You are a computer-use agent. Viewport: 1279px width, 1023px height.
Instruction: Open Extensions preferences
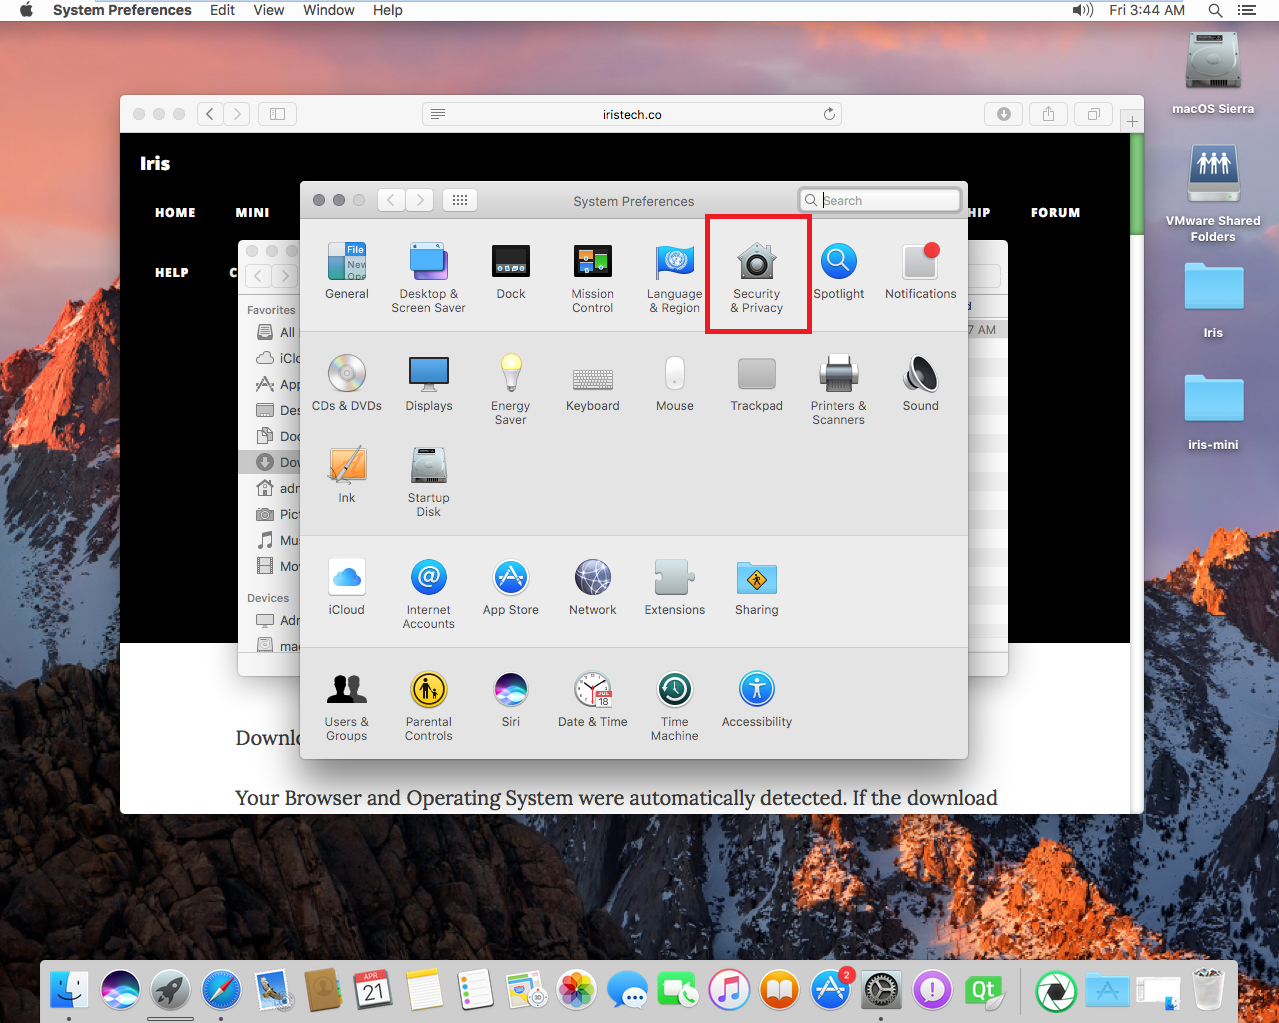pyautogui.click(x=675, y=587)
